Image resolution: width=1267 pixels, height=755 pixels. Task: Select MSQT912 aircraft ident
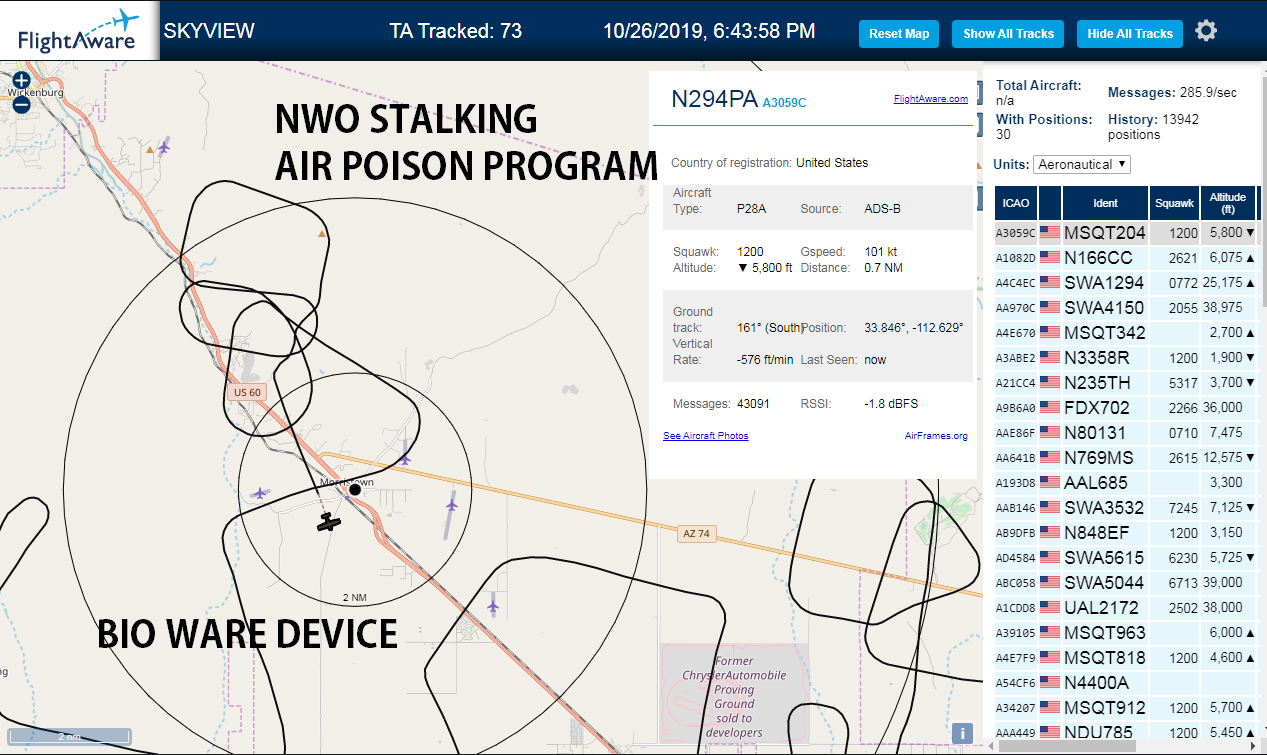point(1105,707)
